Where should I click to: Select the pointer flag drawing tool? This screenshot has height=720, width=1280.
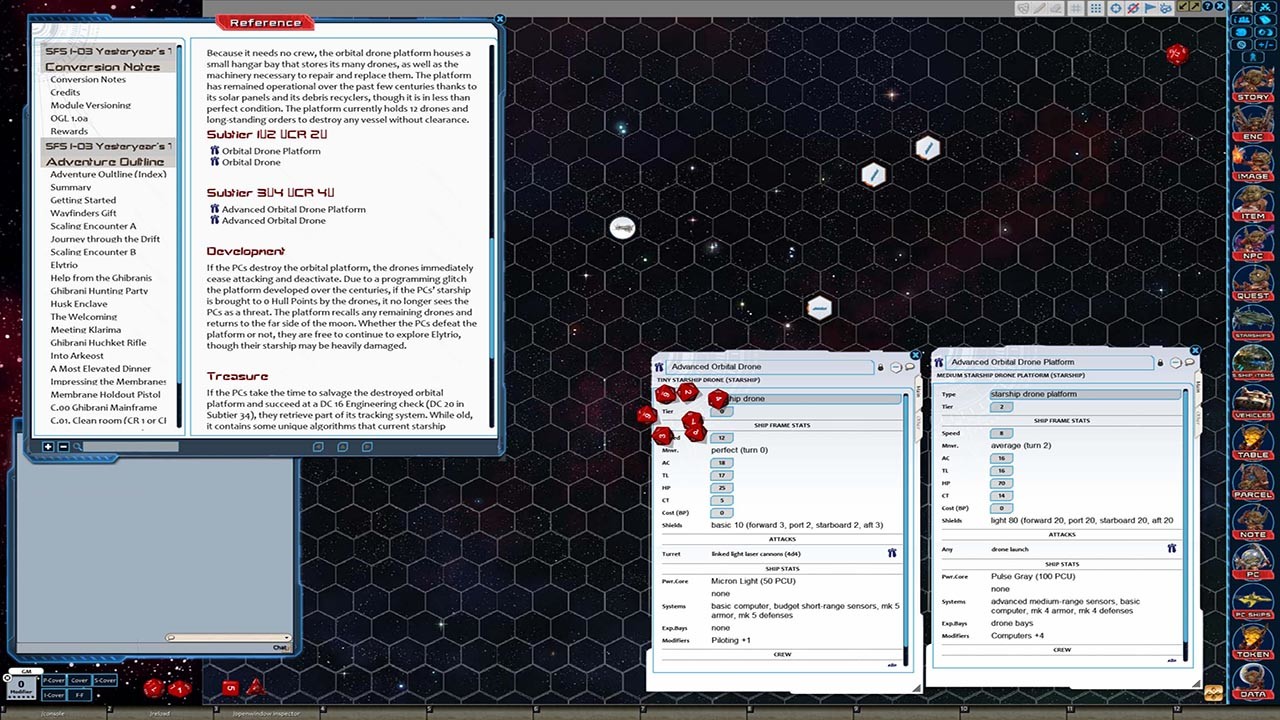1151,7
